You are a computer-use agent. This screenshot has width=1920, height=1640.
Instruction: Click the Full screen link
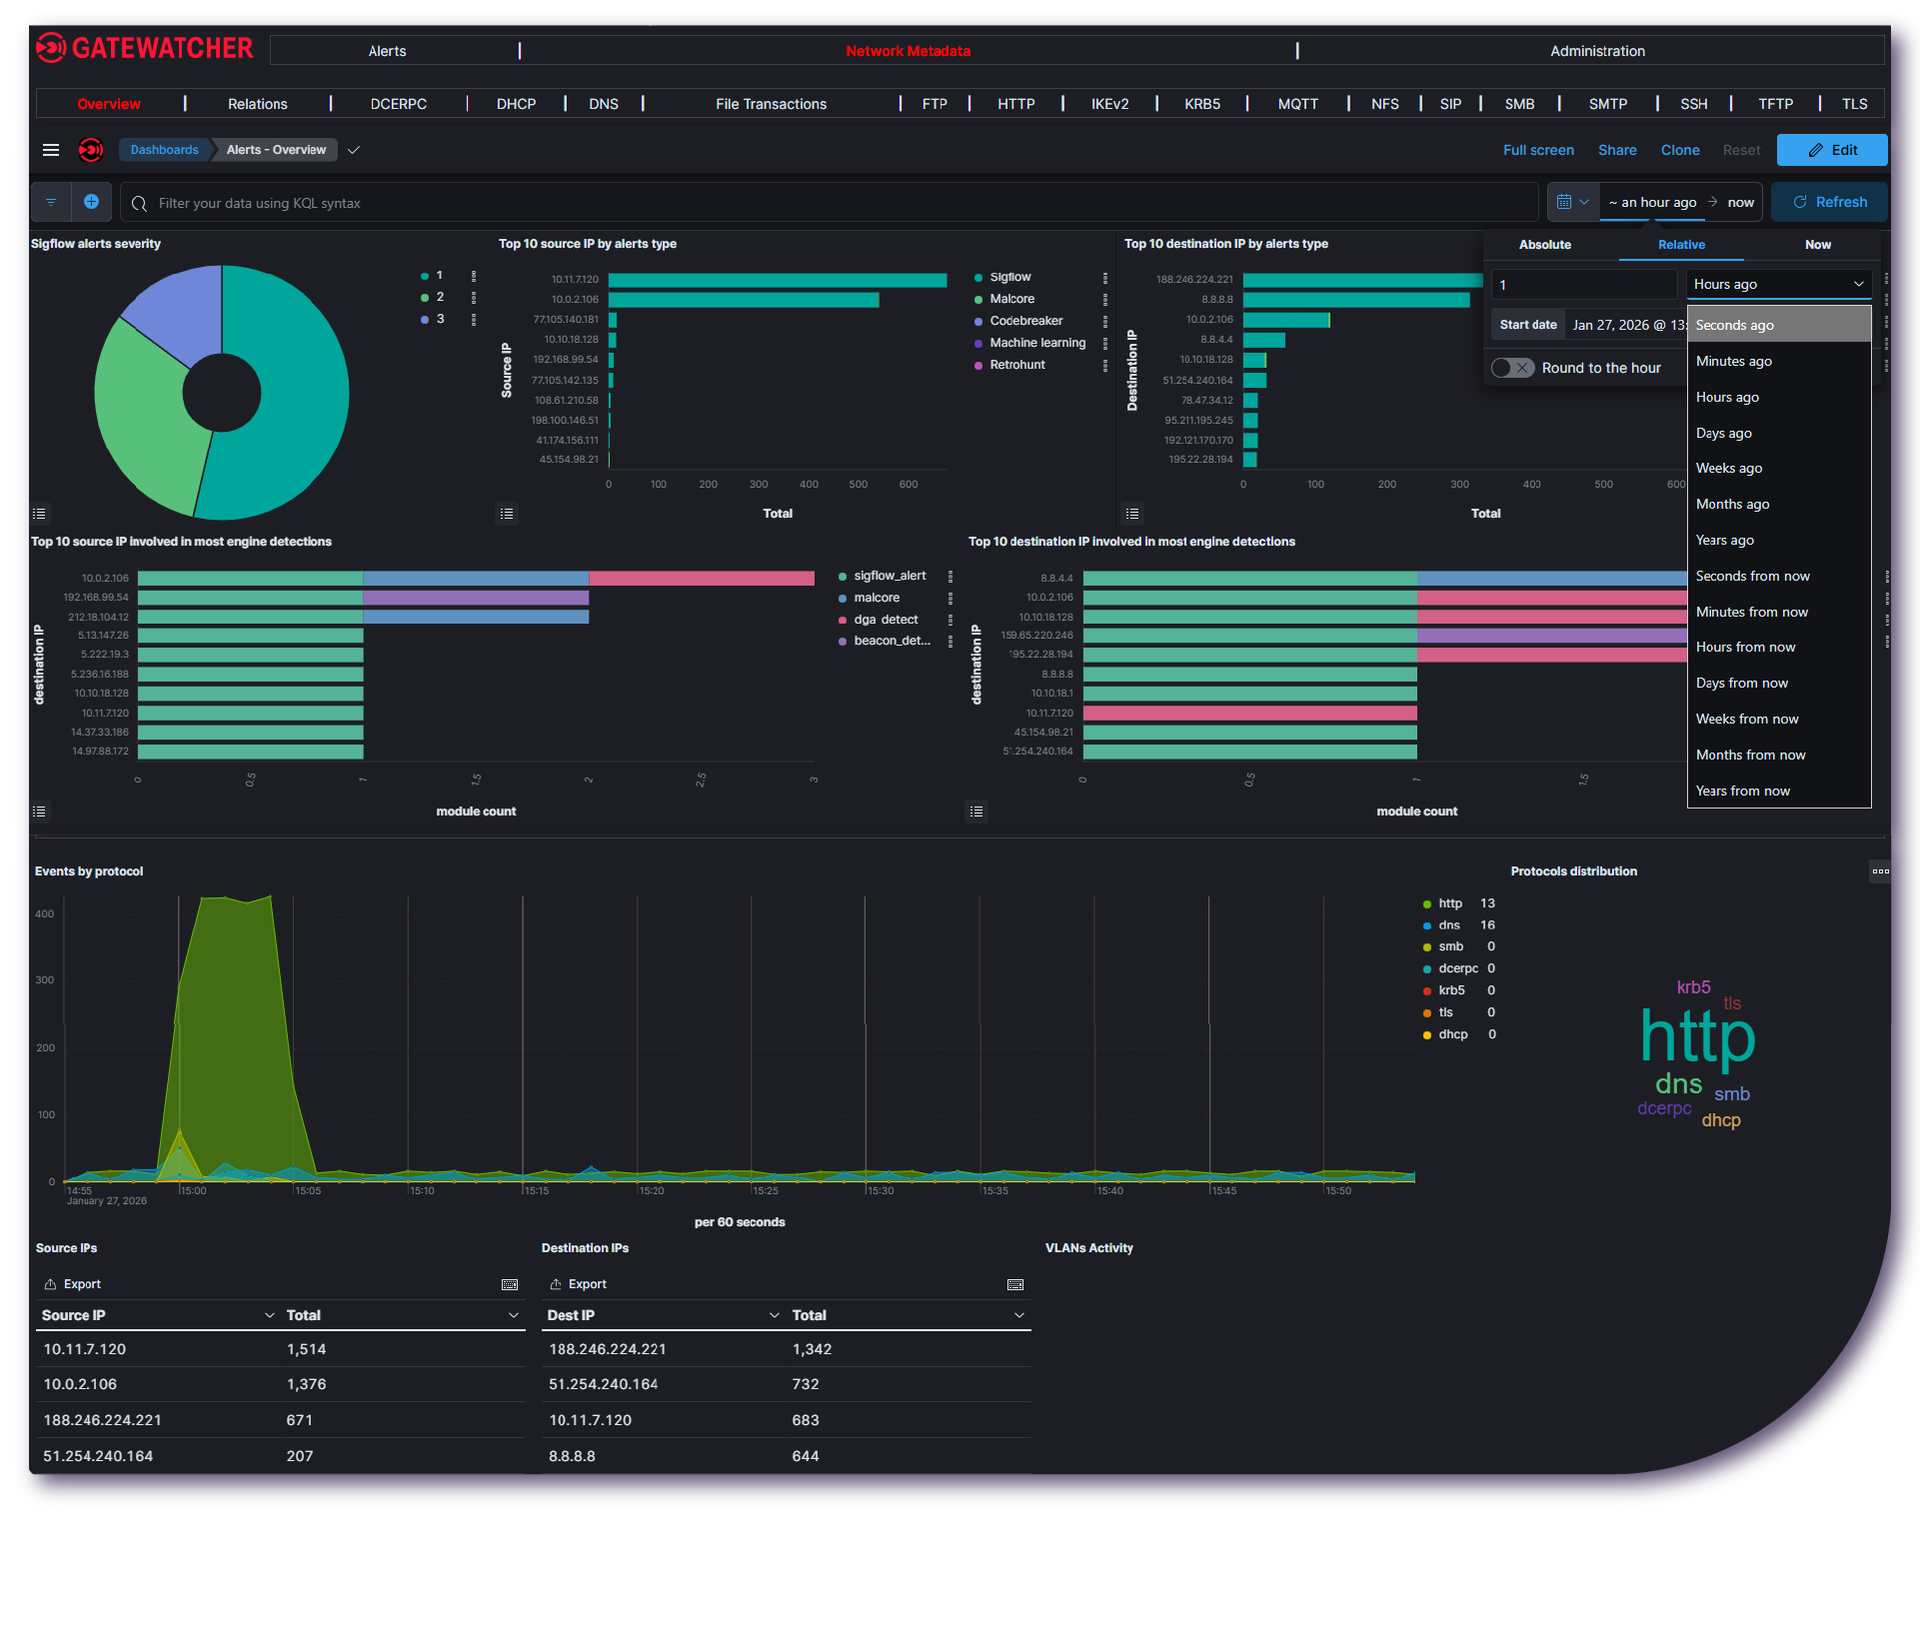[x=1538, y=150]
